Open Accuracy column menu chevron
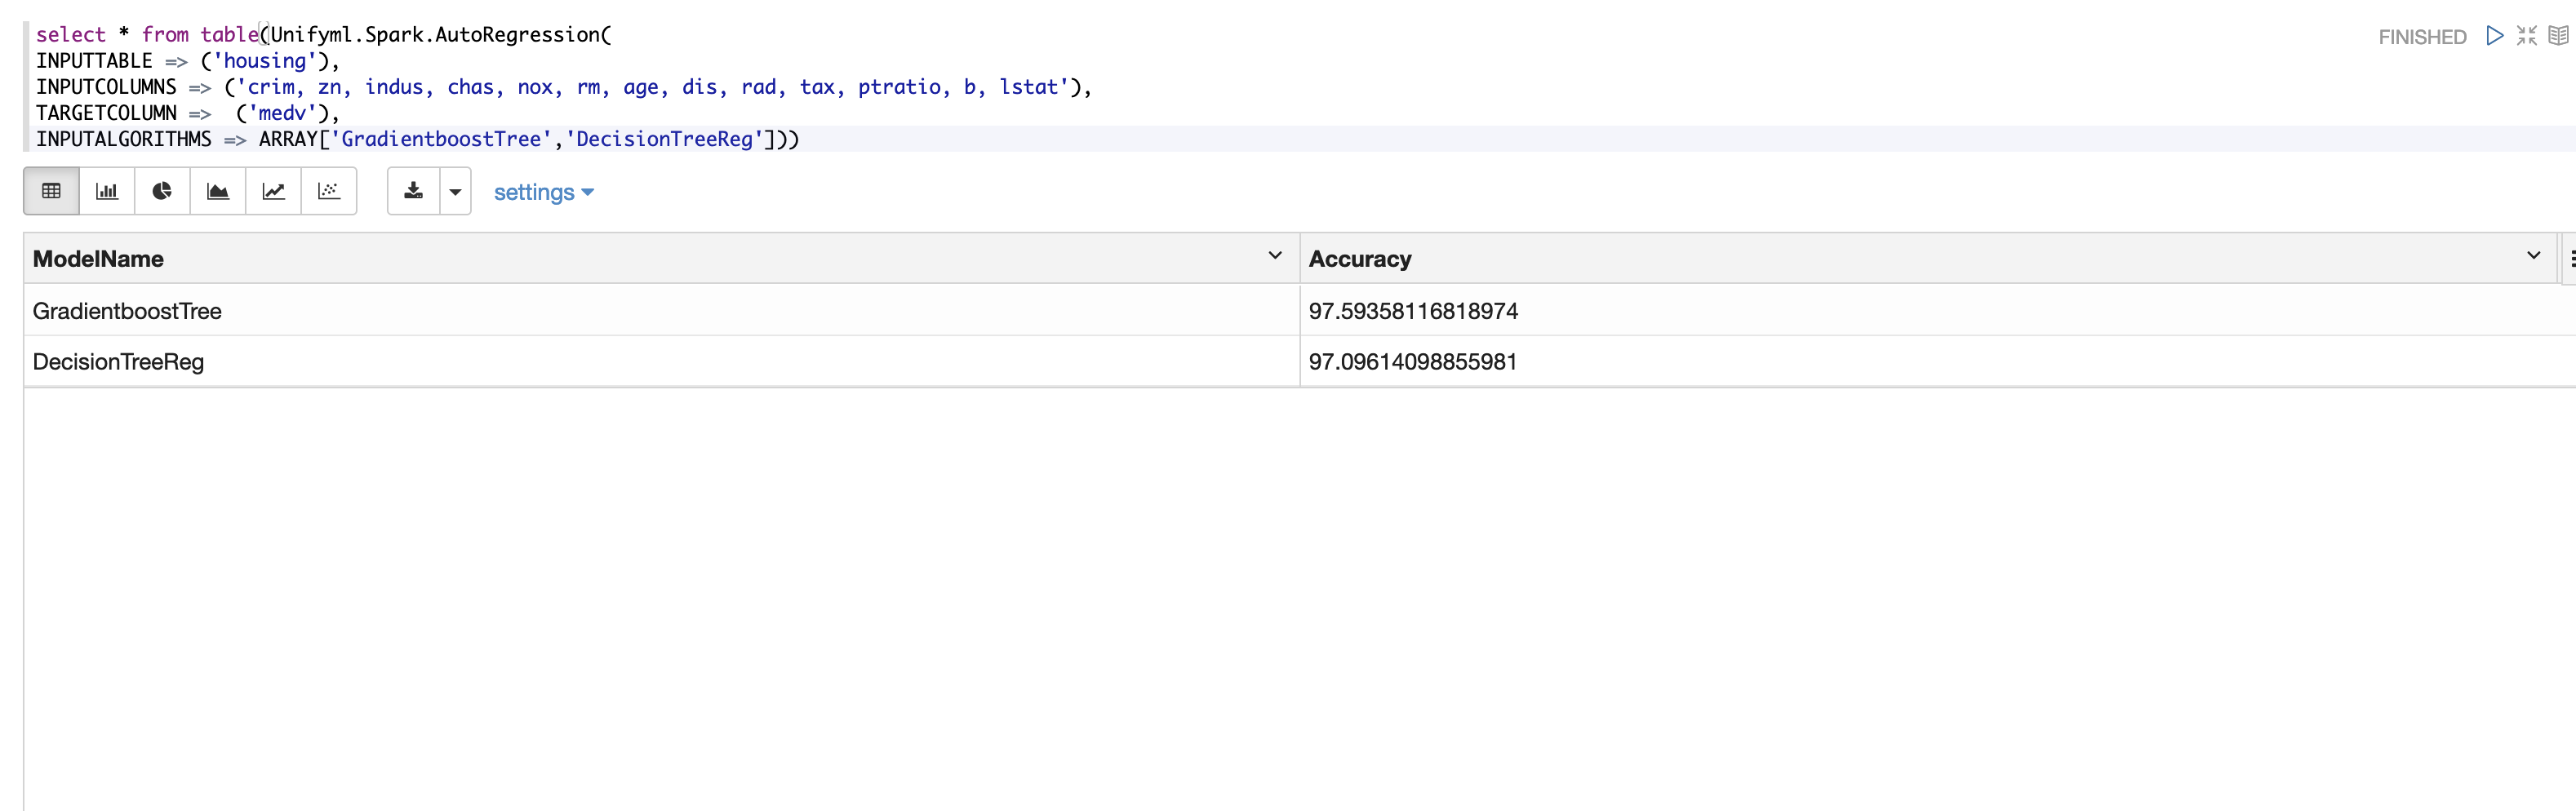 click(2534, 256)
